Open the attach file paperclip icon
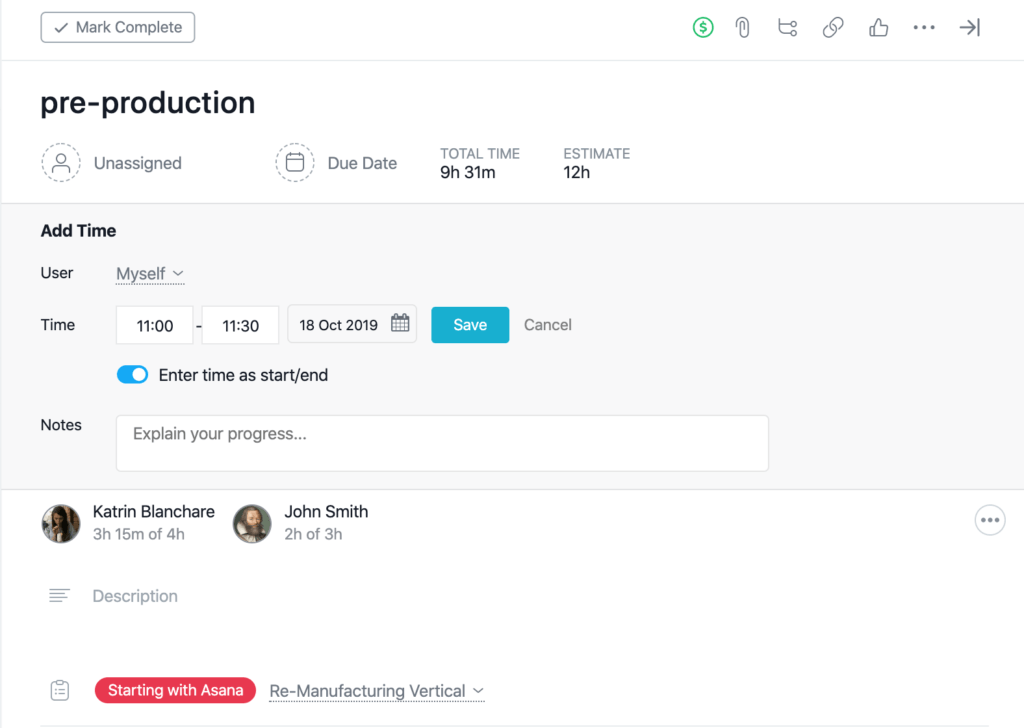Viewport: 1024px width, 728px height. coord(742,27)
